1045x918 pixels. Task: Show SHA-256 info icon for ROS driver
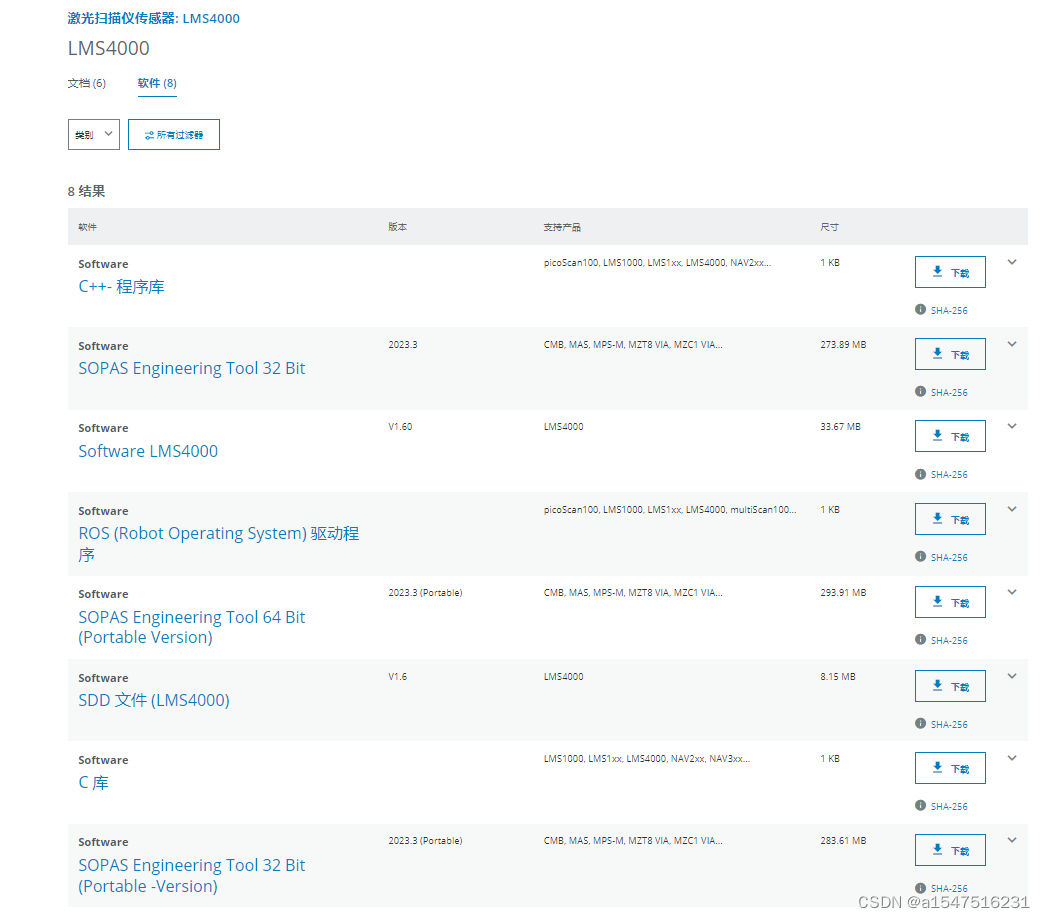[x=920, y=557]
